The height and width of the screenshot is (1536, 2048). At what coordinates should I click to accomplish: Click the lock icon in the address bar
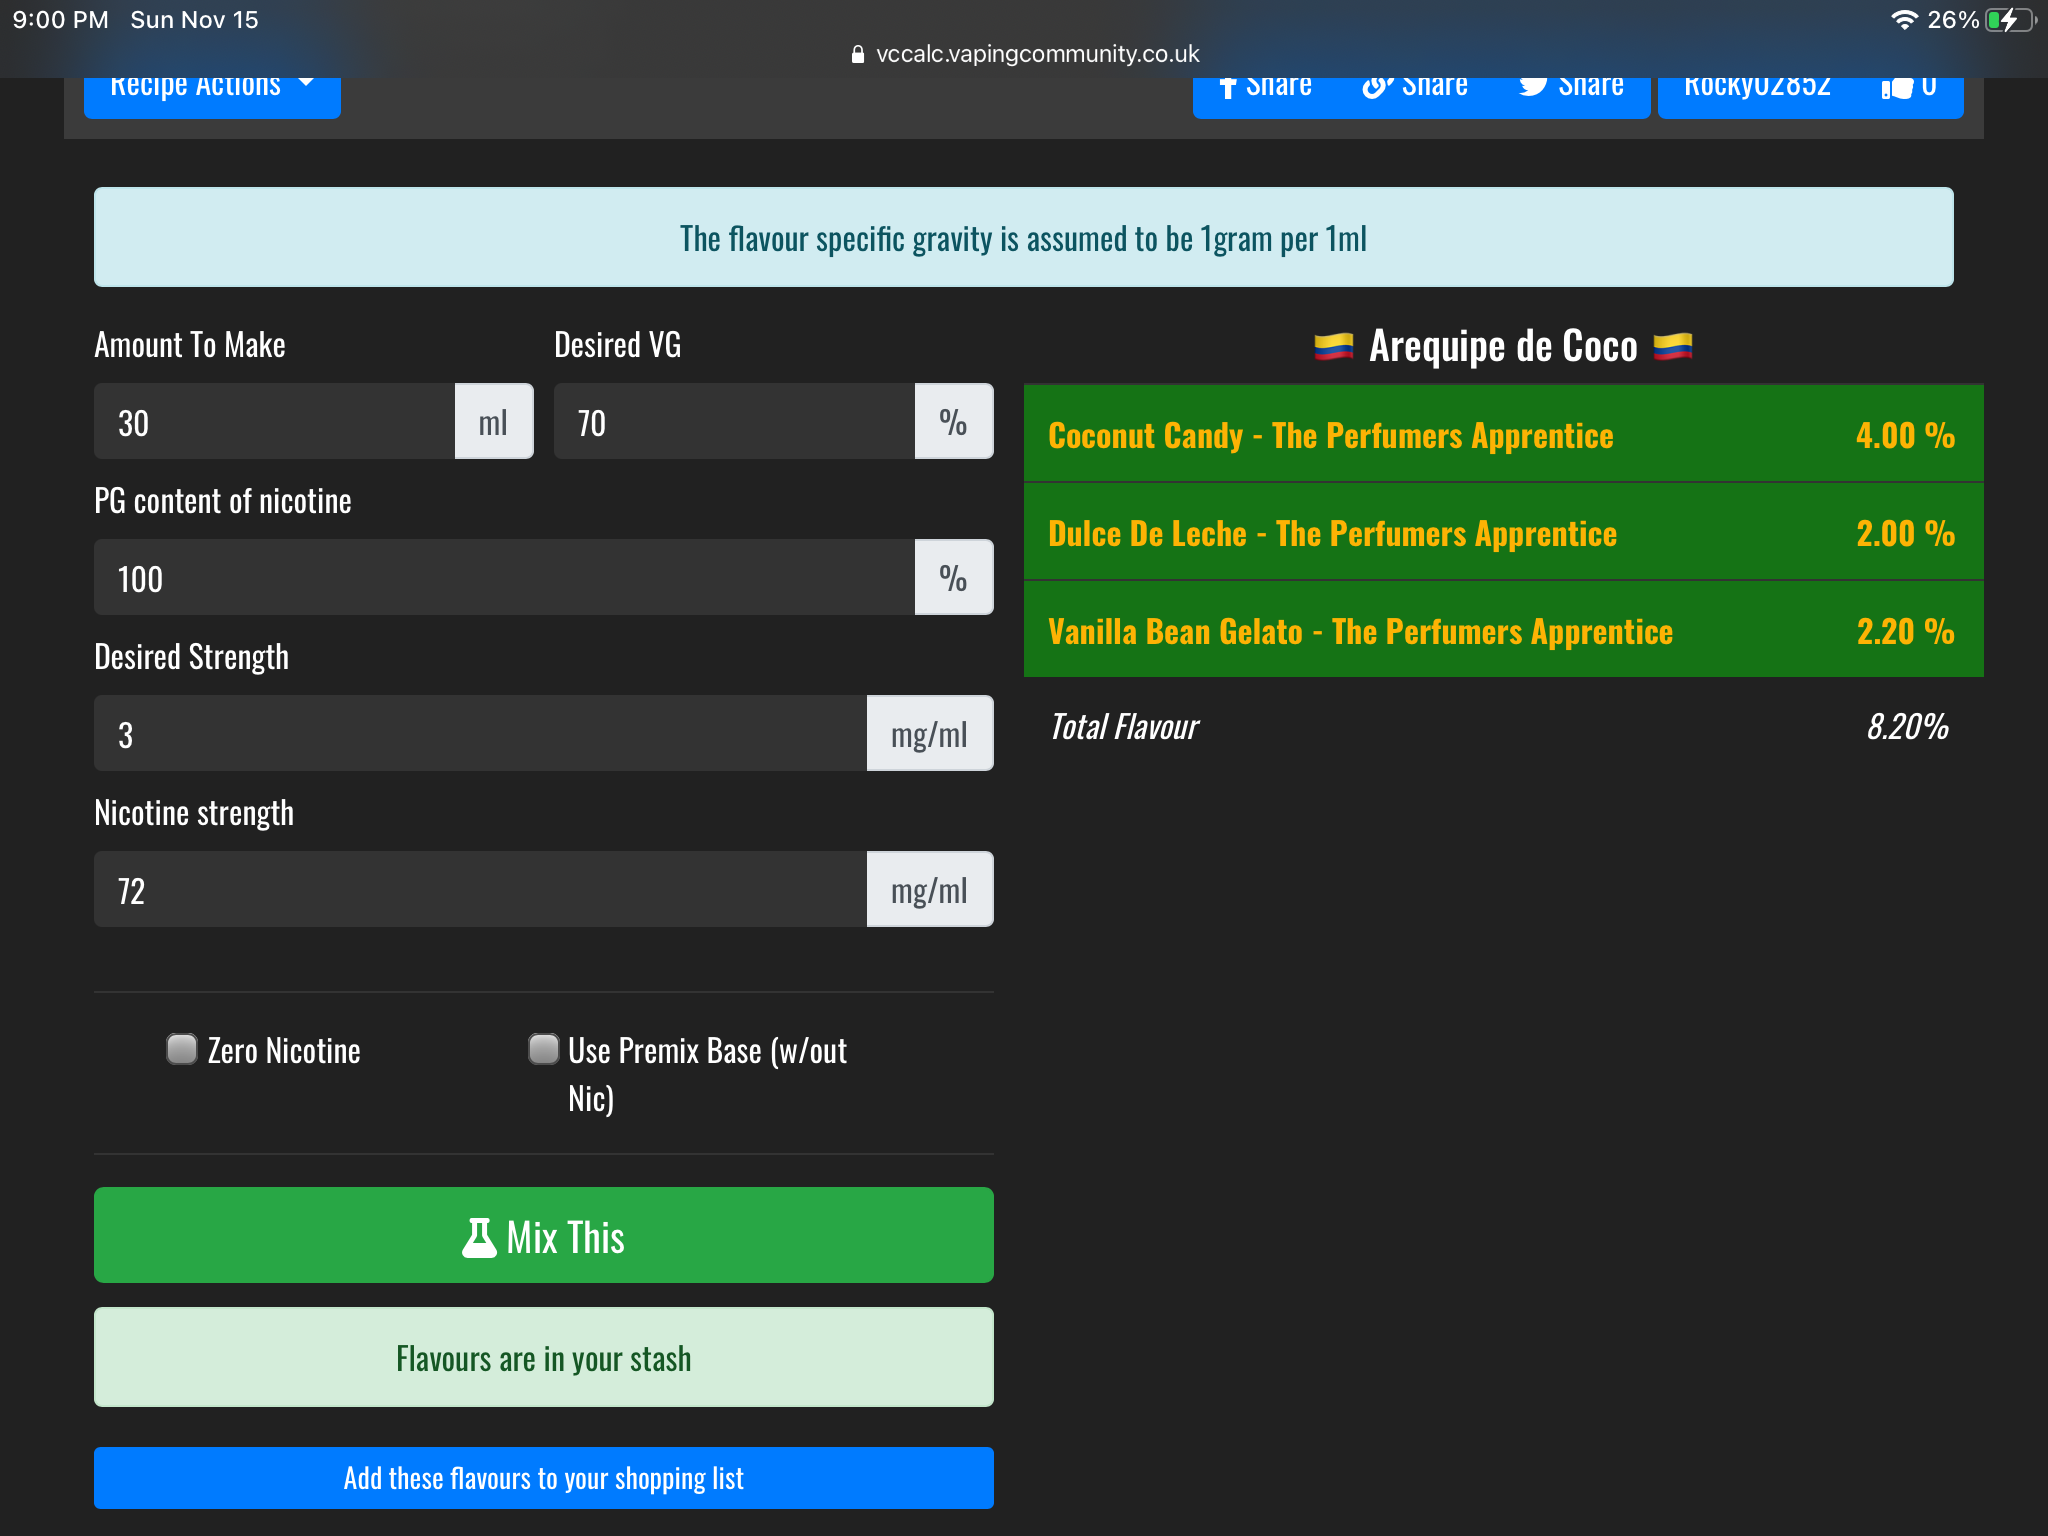pyautogui.click(x=857, y=54)
